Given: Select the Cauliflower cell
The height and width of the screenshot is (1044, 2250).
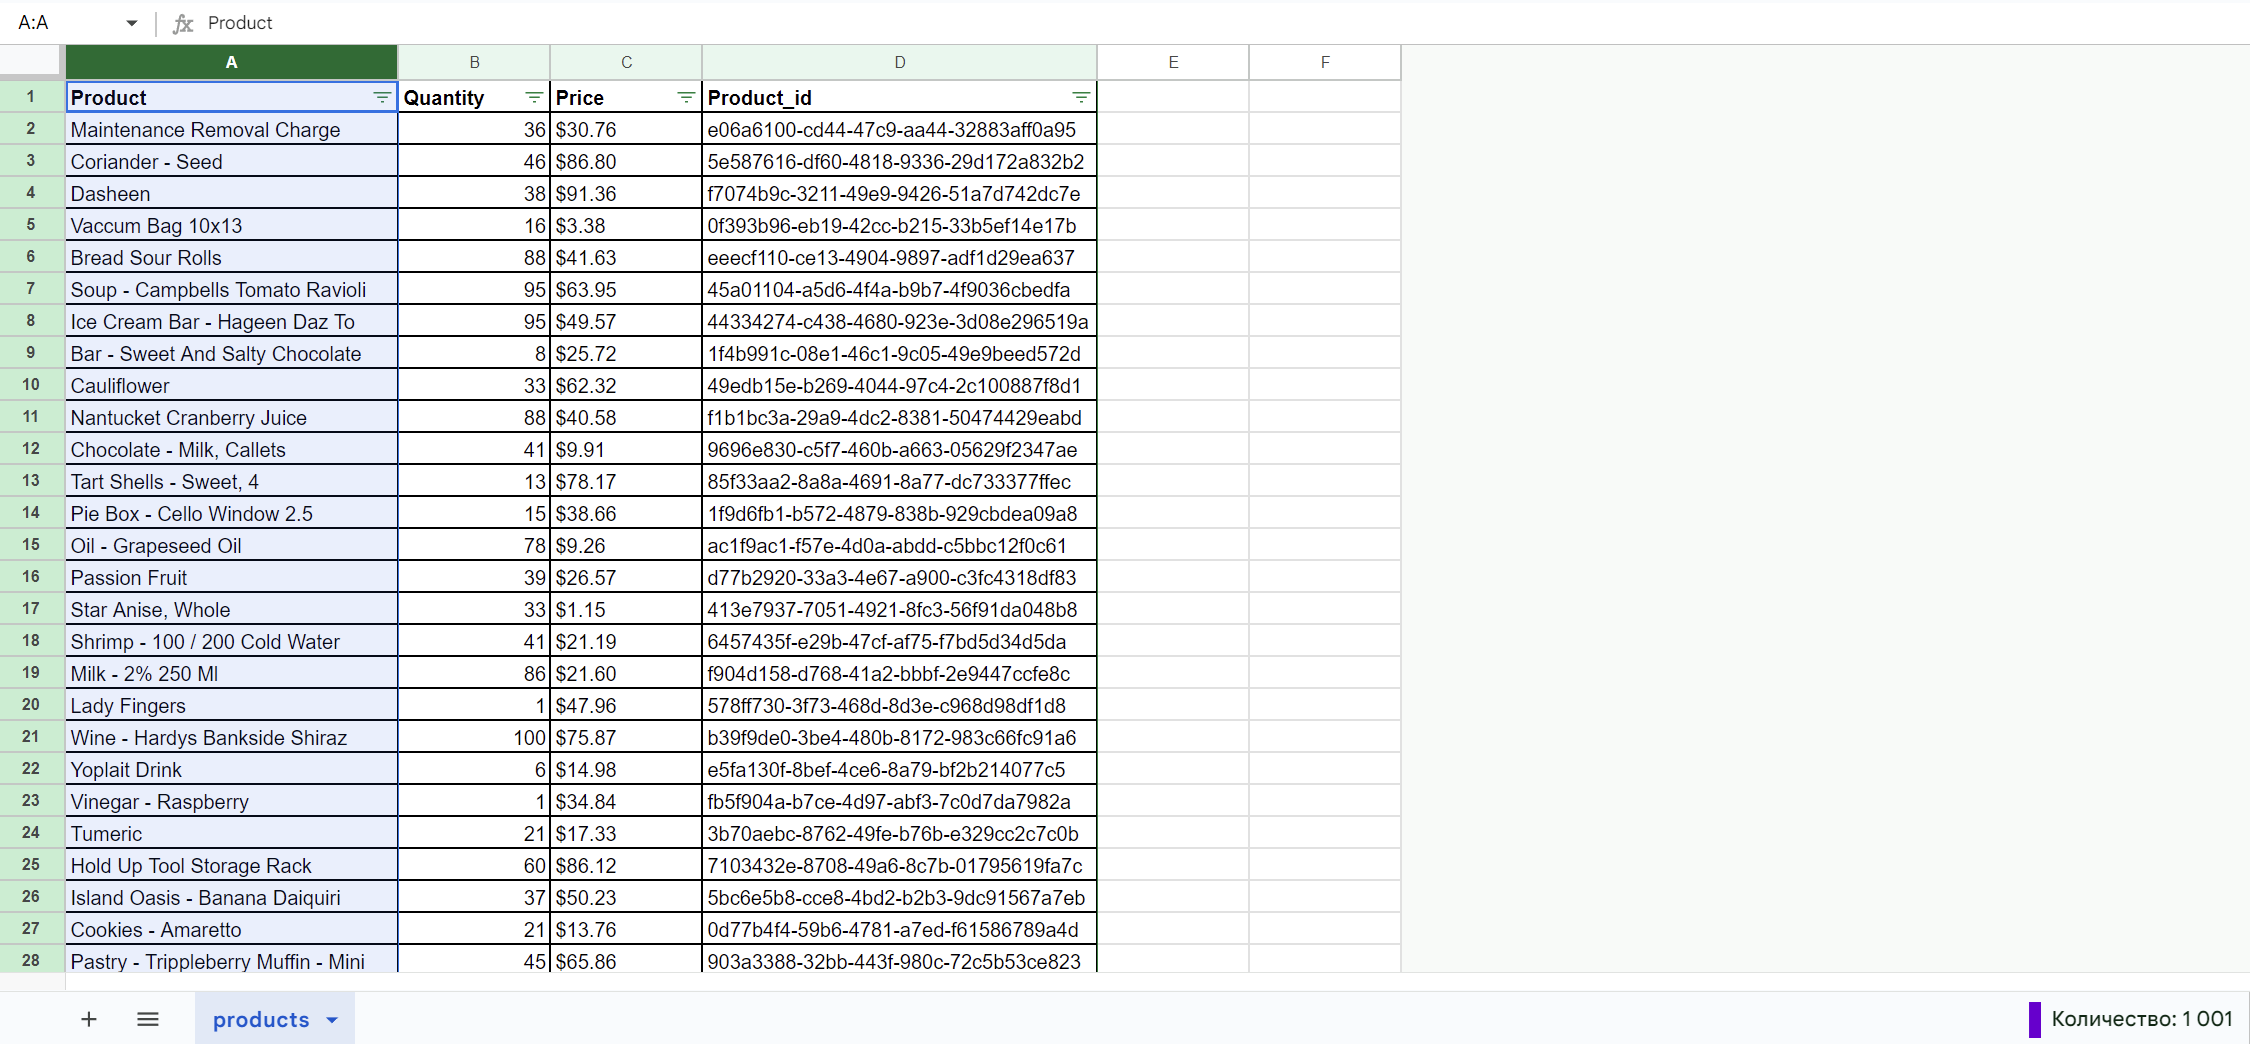Looking at the screenshot, I should (x=231, y=386).
